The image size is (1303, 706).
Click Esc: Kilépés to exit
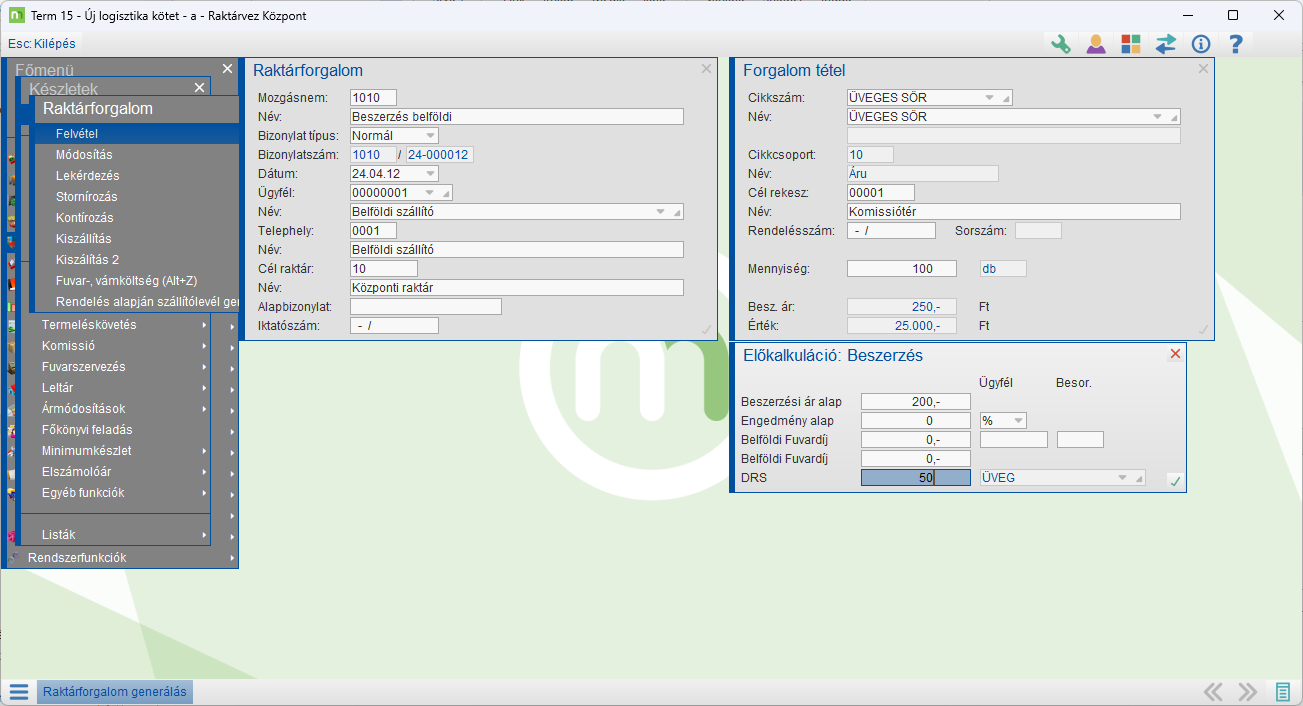(42, 44)
